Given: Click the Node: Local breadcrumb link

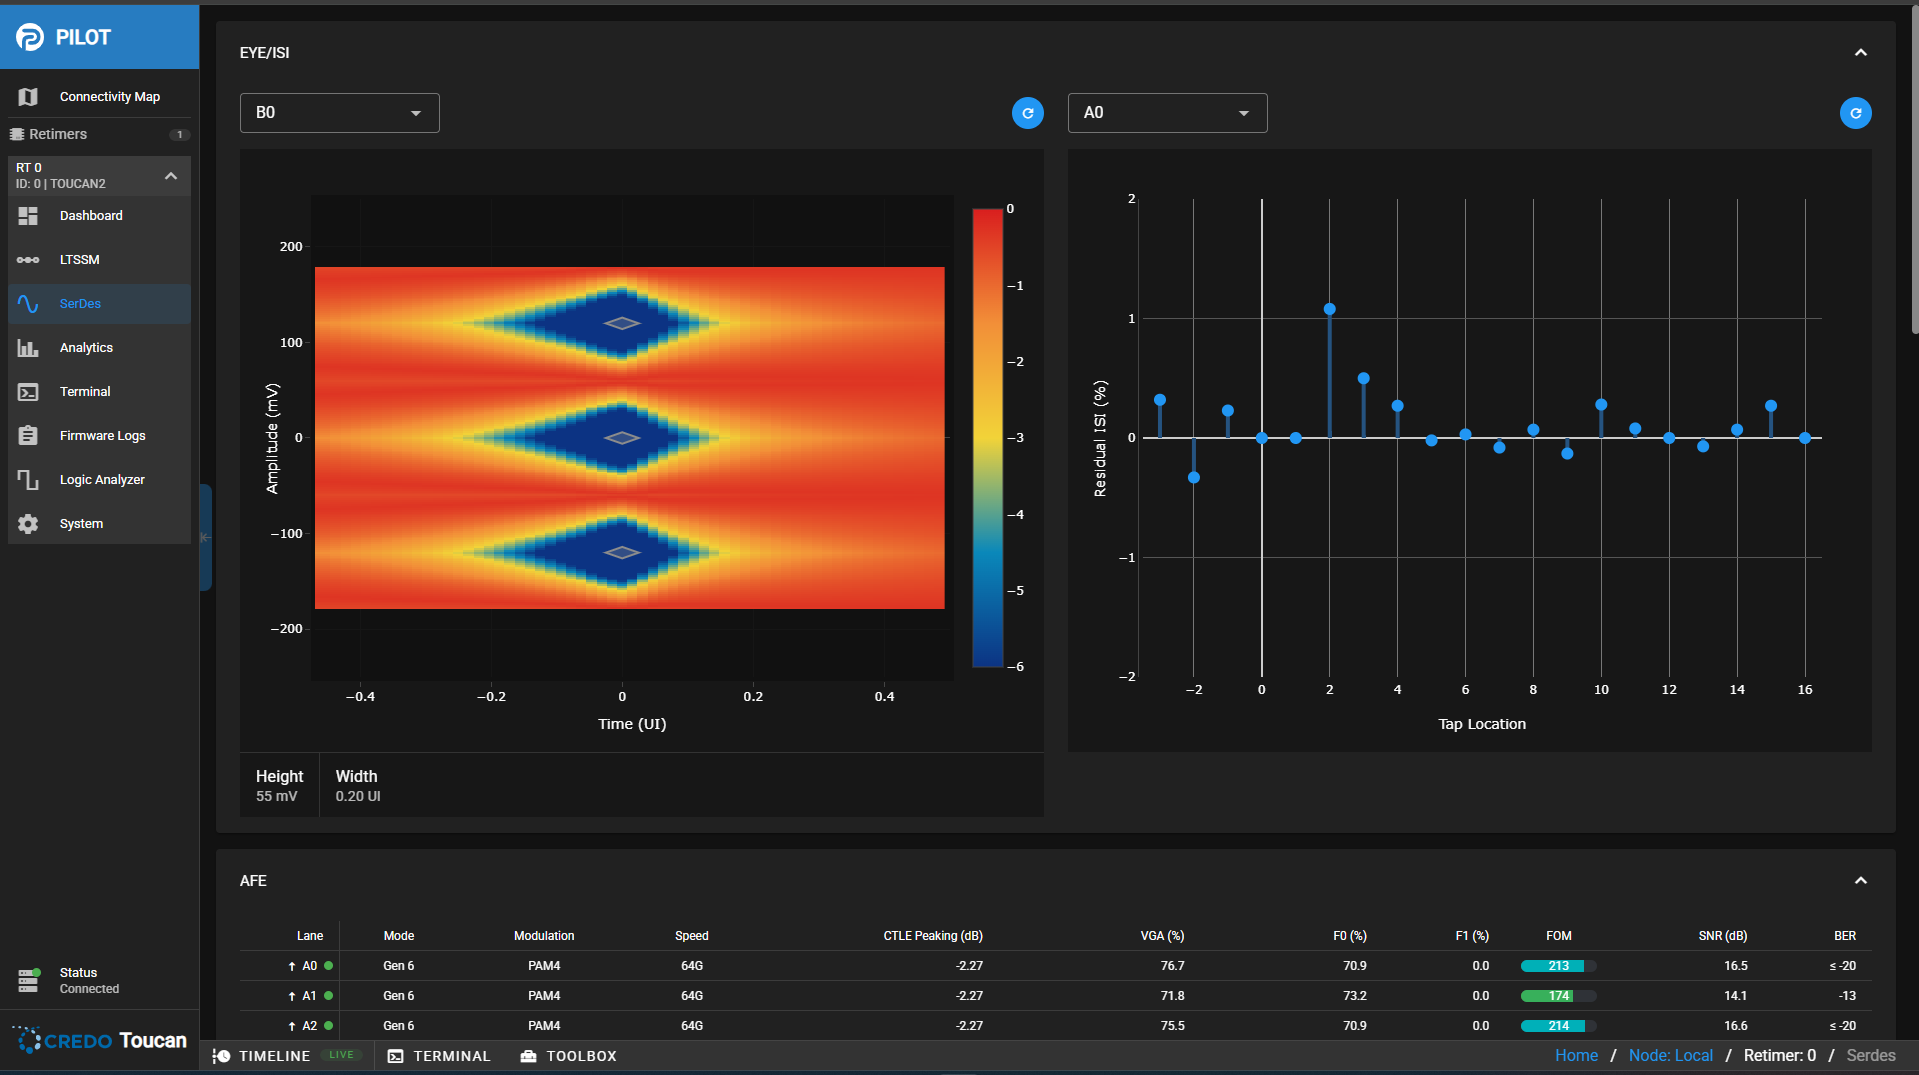Looking at the screenshot, I should point(1670,1056).
